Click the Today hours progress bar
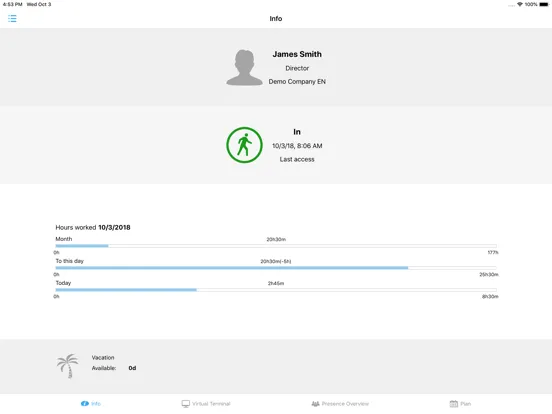This screenshot has width=552, height=414. coord(276,290)
